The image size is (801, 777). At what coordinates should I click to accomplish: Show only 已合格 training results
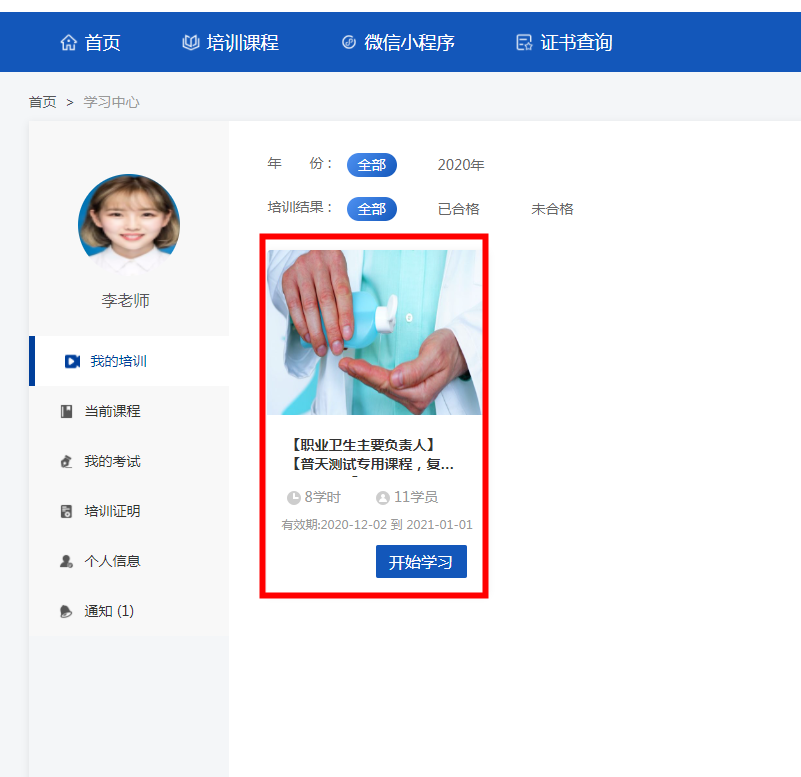458,209
